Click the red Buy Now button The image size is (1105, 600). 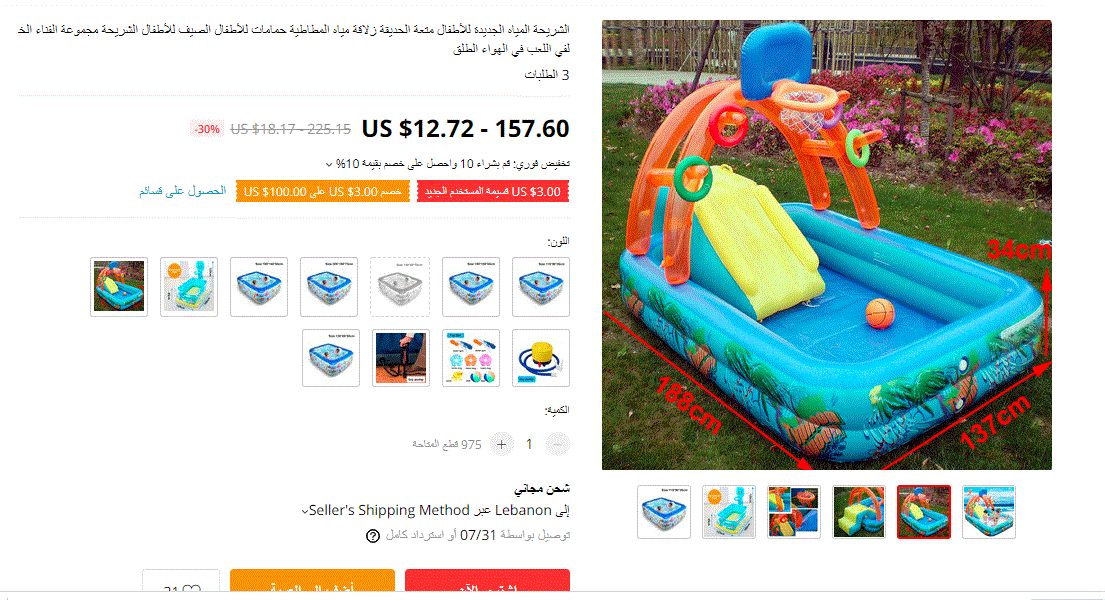pos(487,581)
